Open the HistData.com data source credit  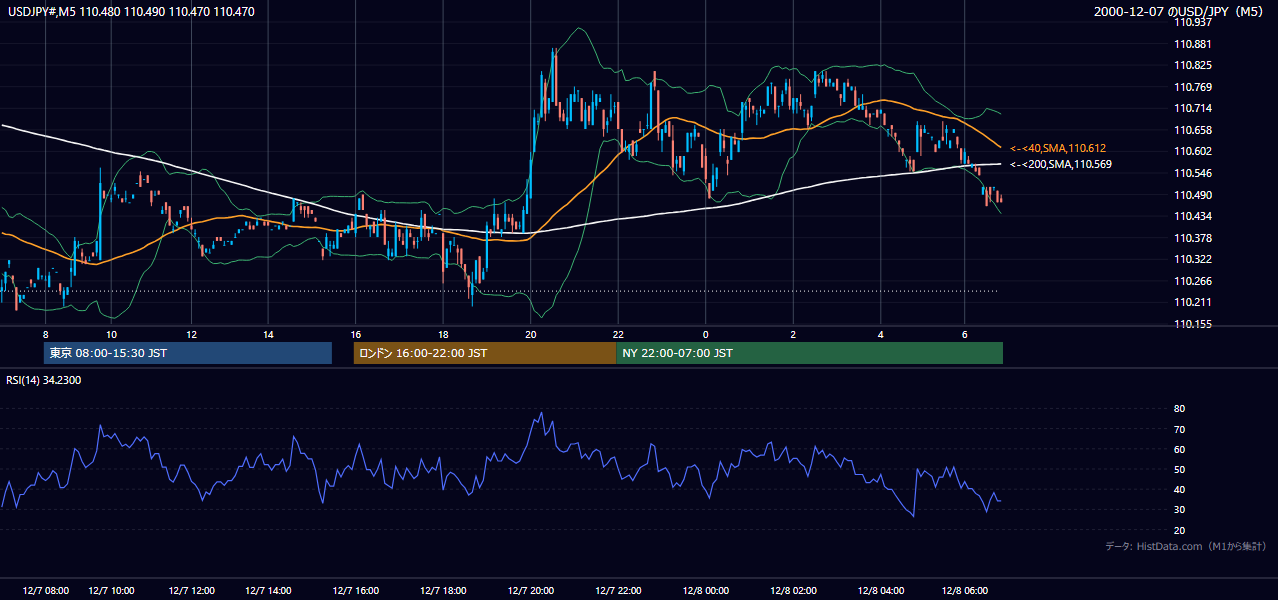1186,546
